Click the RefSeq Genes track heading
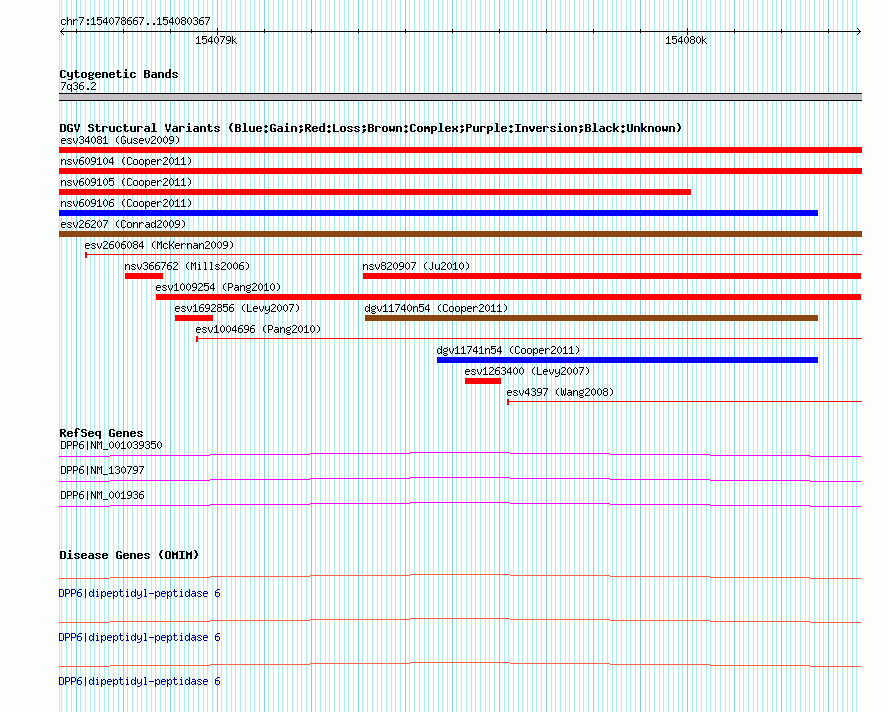890x712 pixels. pos(101,433)
